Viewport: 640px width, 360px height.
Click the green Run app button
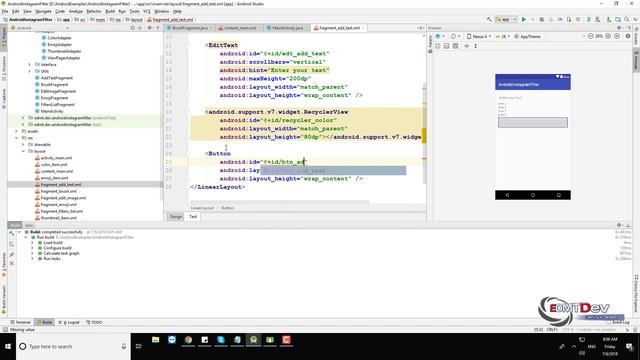click(524, 19)
